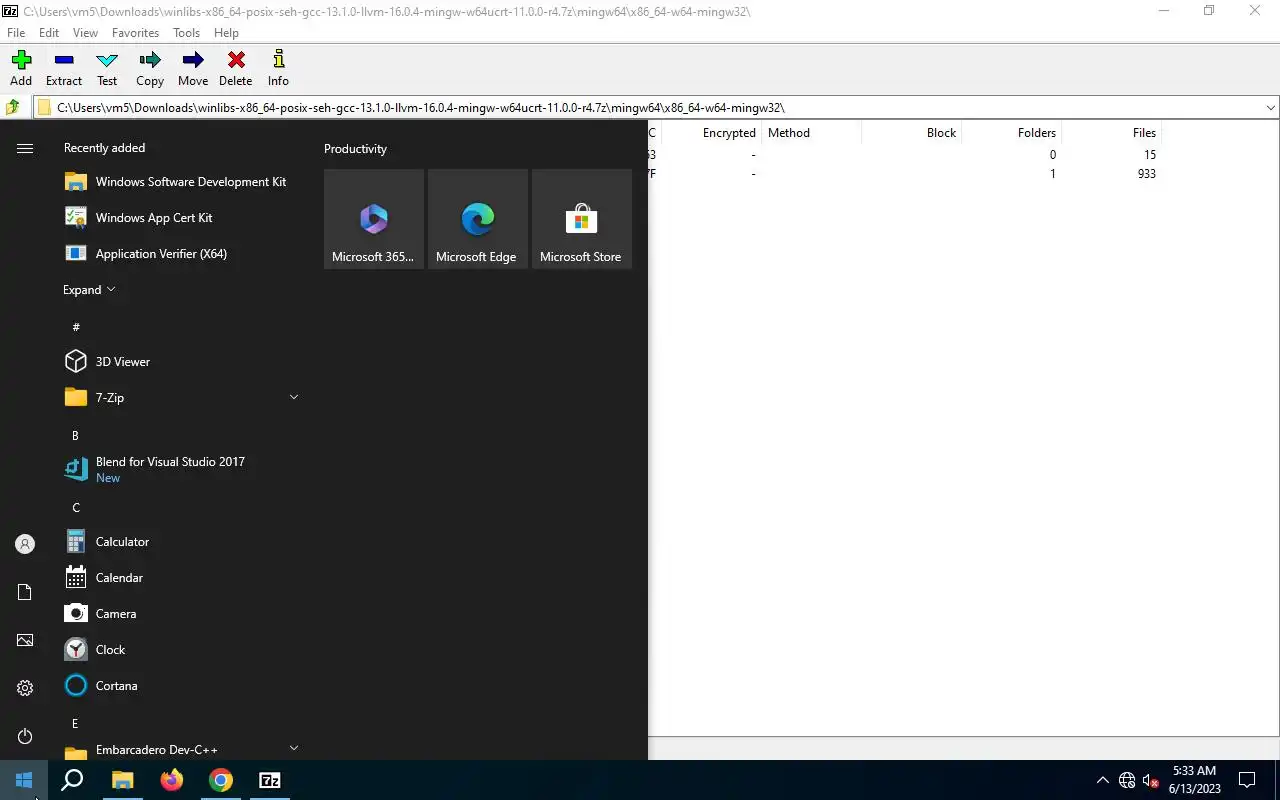Screen dimensions: 1280x800
Task: Open the notification center icon
Action: [1247, 780]
